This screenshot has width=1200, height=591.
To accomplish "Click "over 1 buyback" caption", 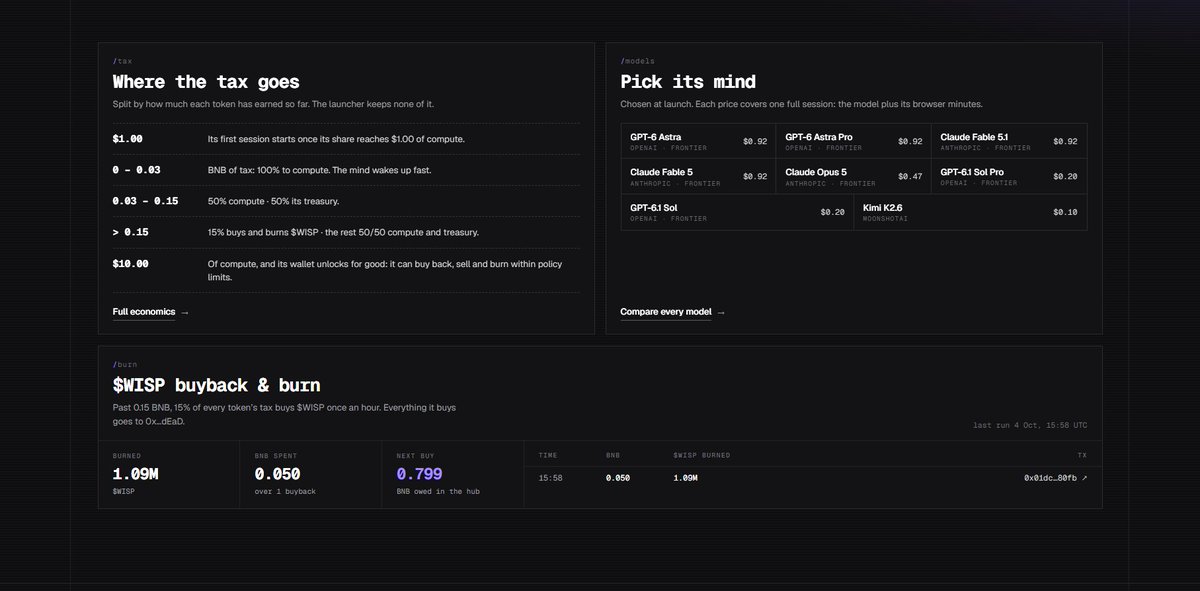I will (x=285, y=492).
